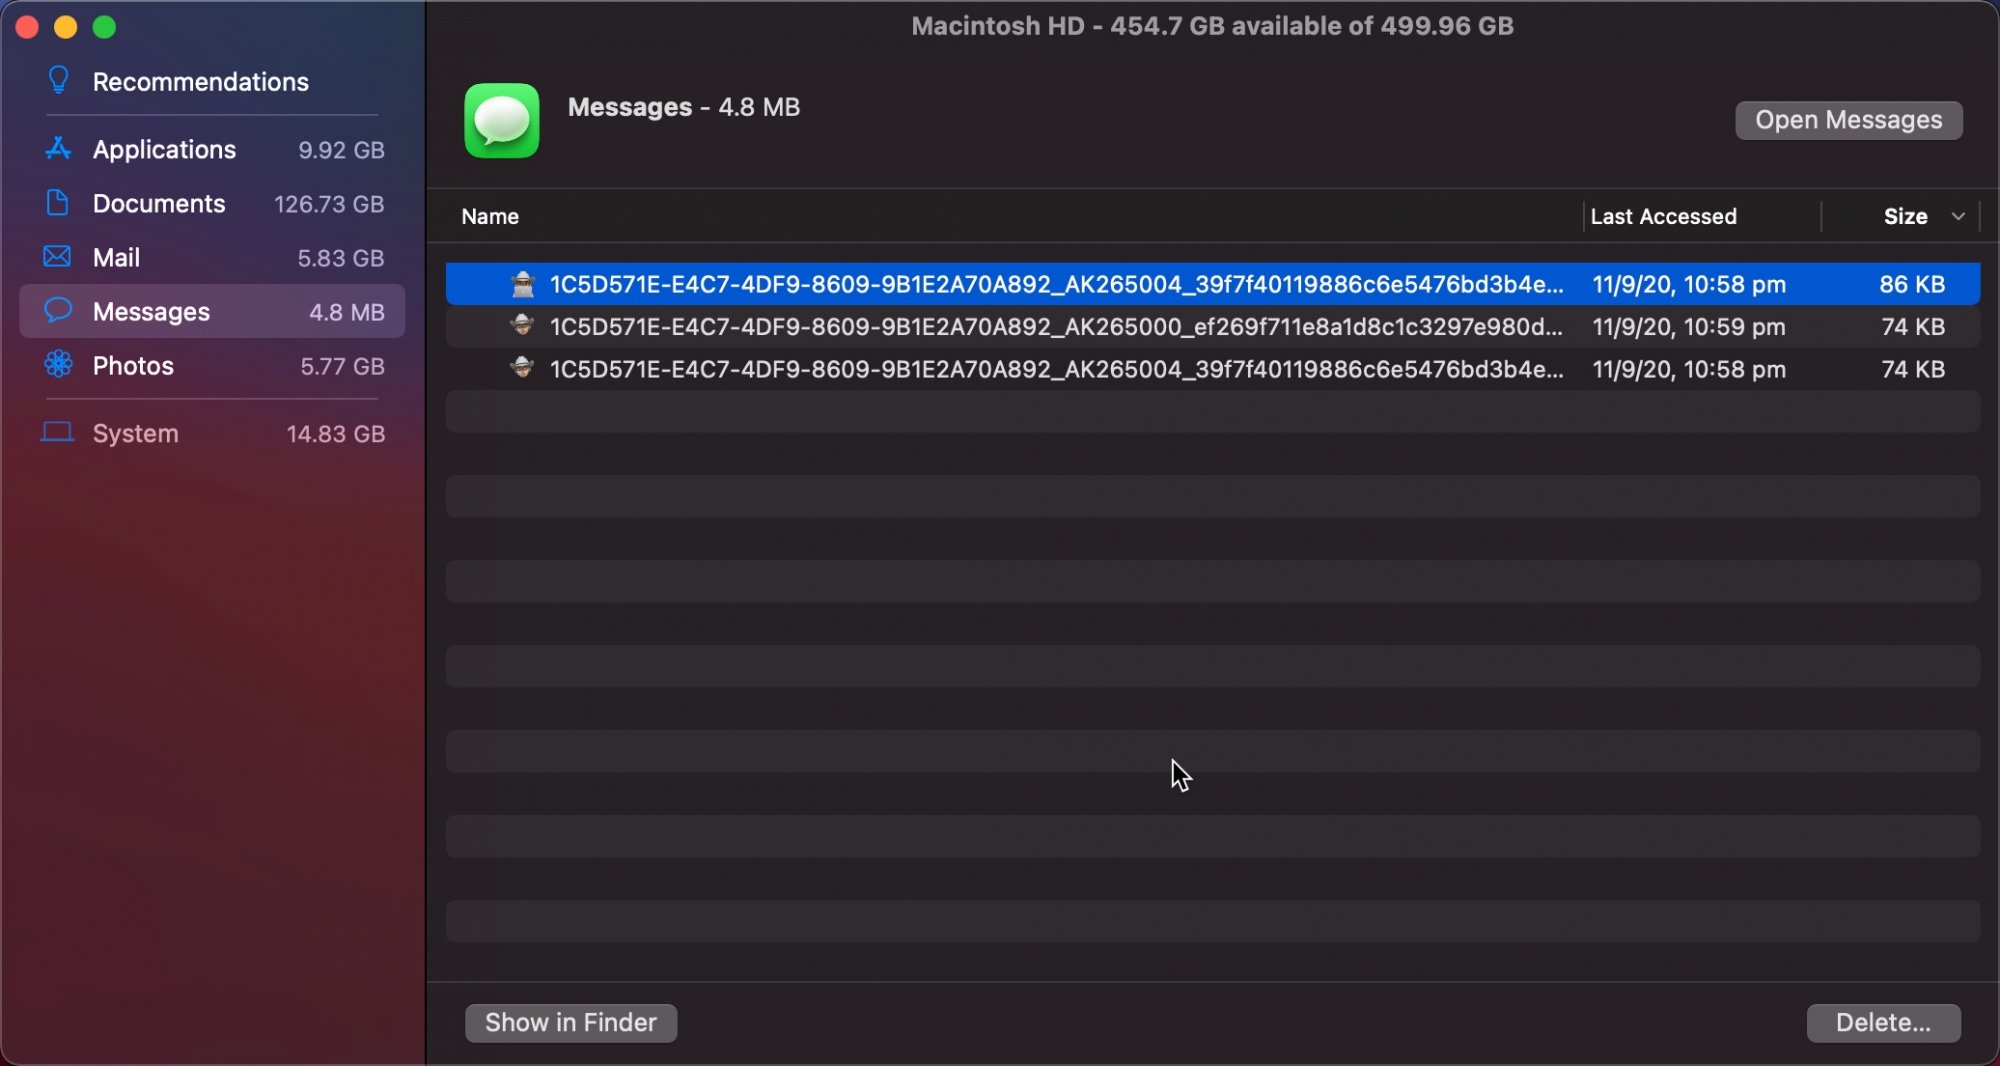Click the Applications 9.92 GB size value
This screenshot has height=1066, width=2000.
click(341, 150)
